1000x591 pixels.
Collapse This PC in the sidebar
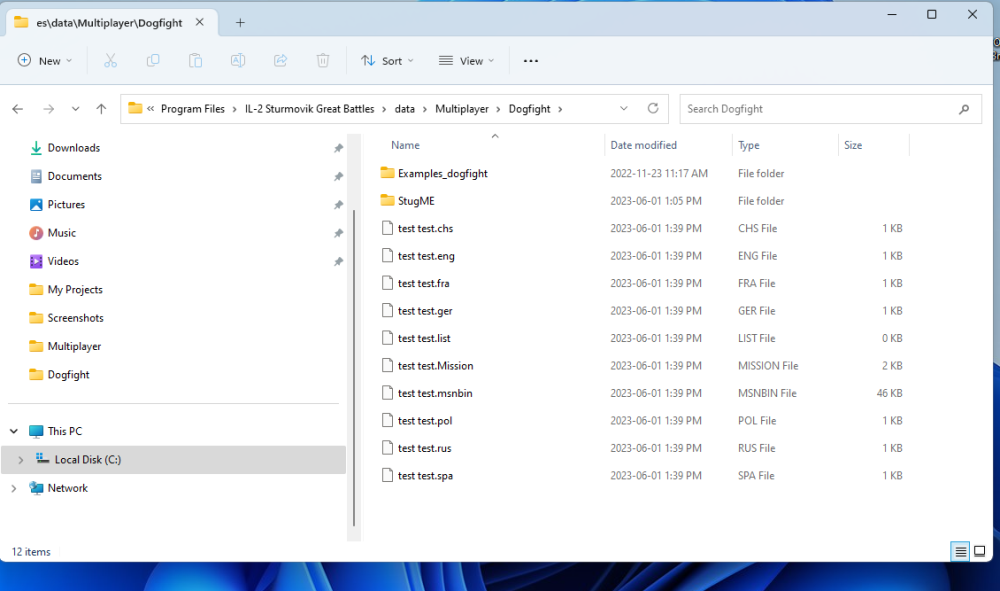click(x=13, y=430)
